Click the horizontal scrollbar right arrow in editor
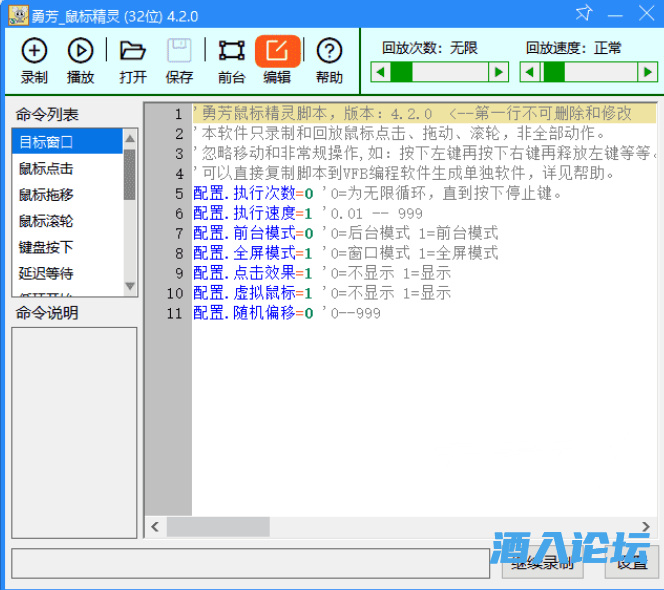Screen dimensions: 664x590 [x=648, y=526]
